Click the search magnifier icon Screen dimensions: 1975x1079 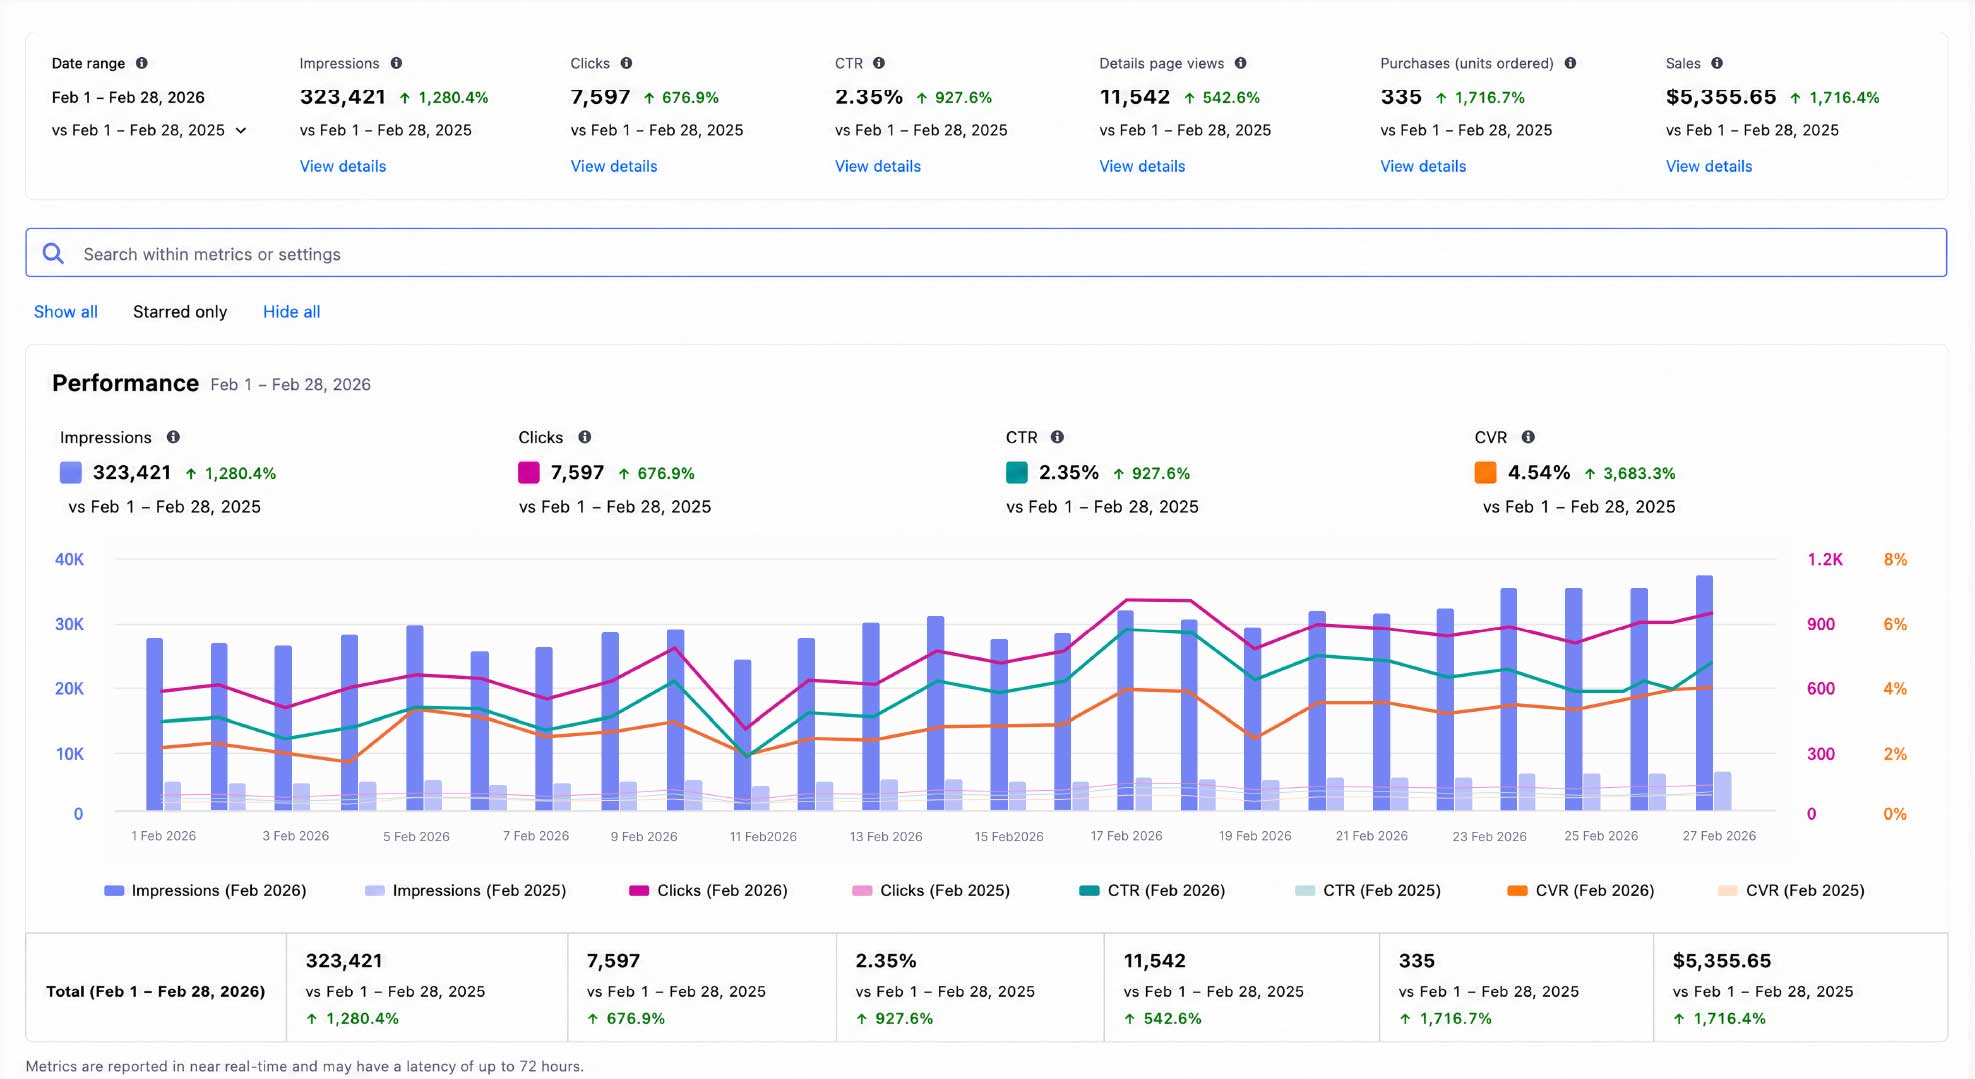[53, 254]
